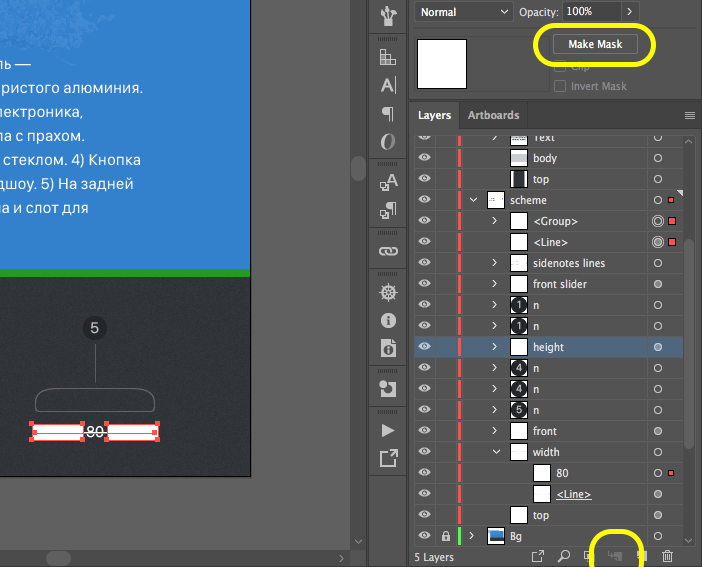
Task: Select the top layer row below width
Action: 548,515
